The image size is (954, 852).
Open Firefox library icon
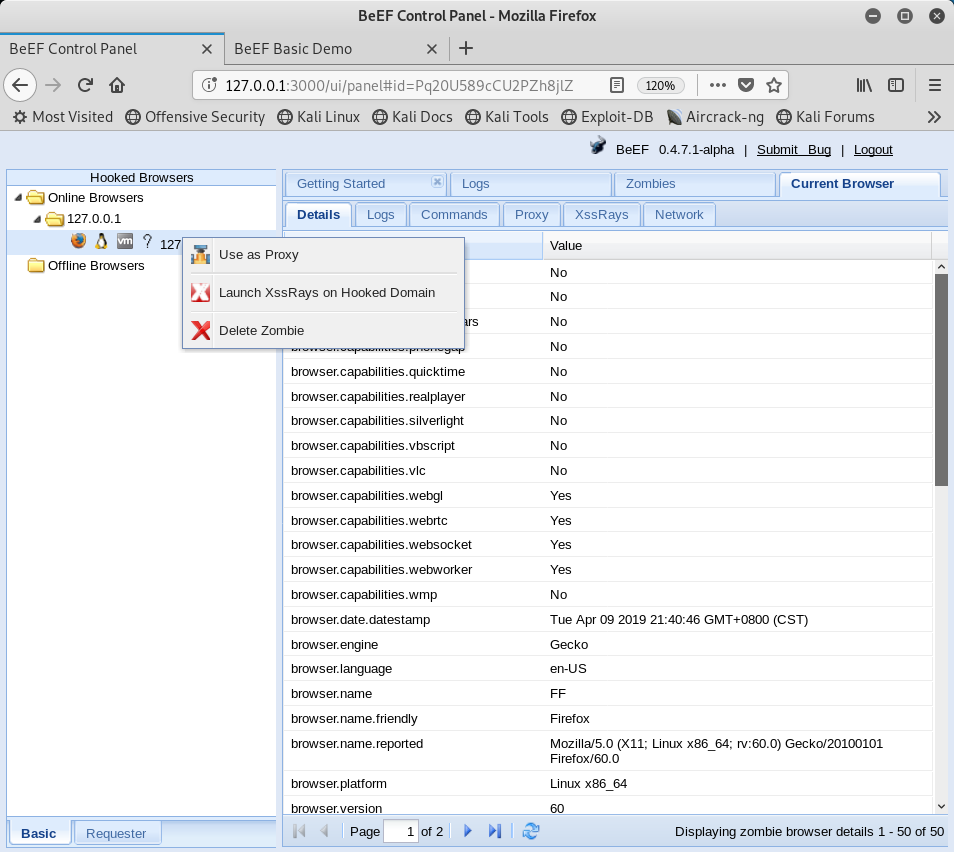pos(864,85)
